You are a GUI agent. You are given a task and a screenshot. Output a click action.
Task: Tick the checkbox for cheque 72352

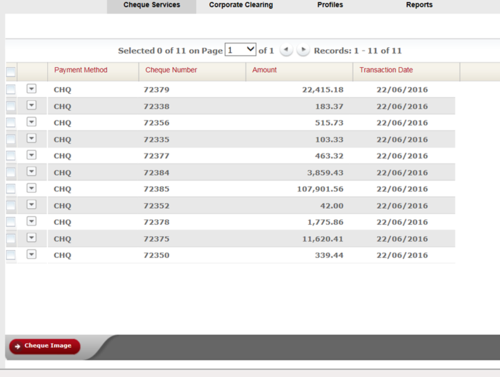click(x=11, y=205)
